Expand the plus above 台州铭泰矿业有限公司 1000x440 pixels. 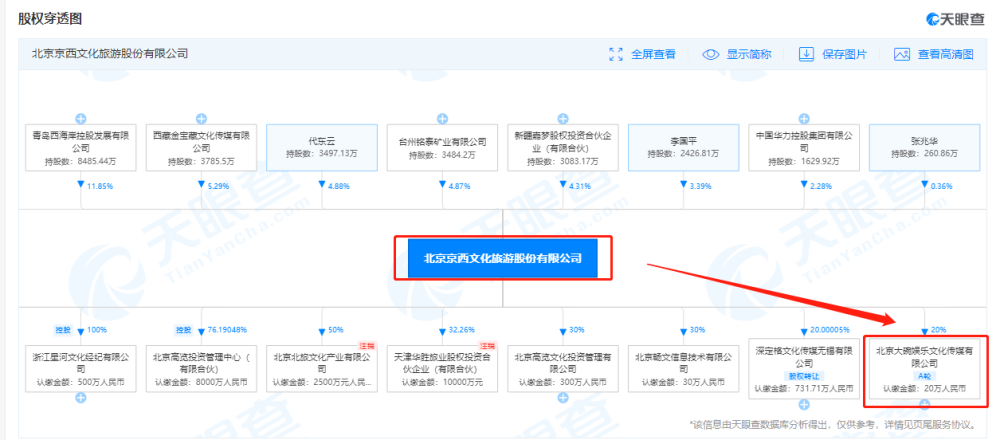coord(442,119)
